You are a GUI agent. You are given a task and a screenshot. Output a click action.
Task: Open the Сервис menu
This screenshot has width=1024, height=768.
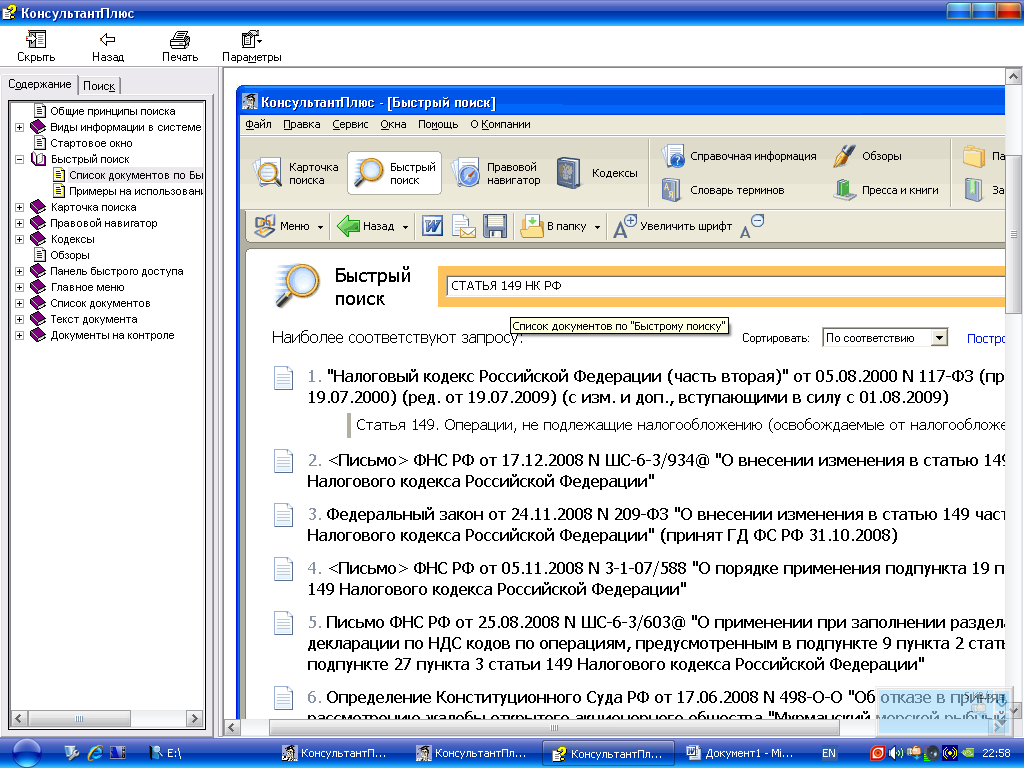[x=350, y=124]
